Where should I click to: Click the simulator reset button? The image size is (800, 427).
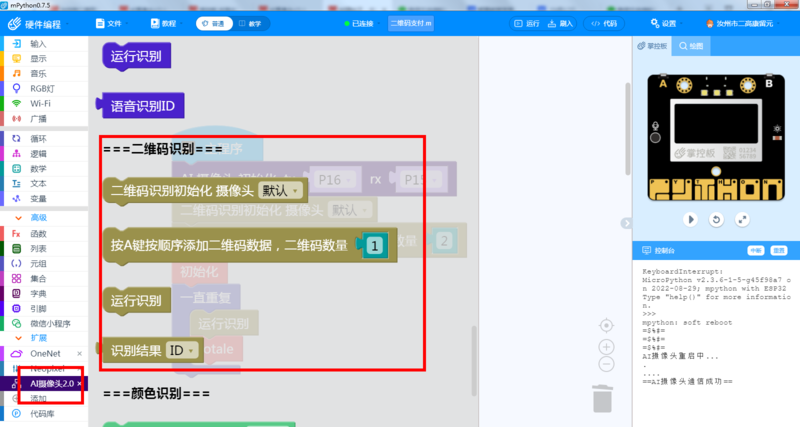click(715, 219)
